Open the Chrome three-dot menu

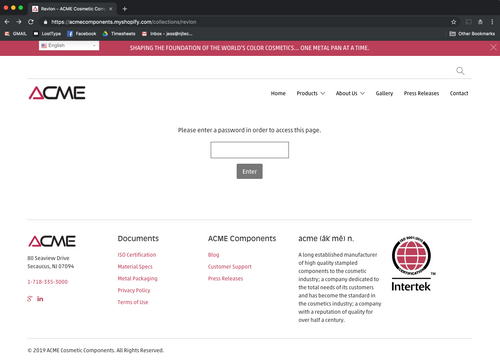pyautogui.click(x=492, y=22)
